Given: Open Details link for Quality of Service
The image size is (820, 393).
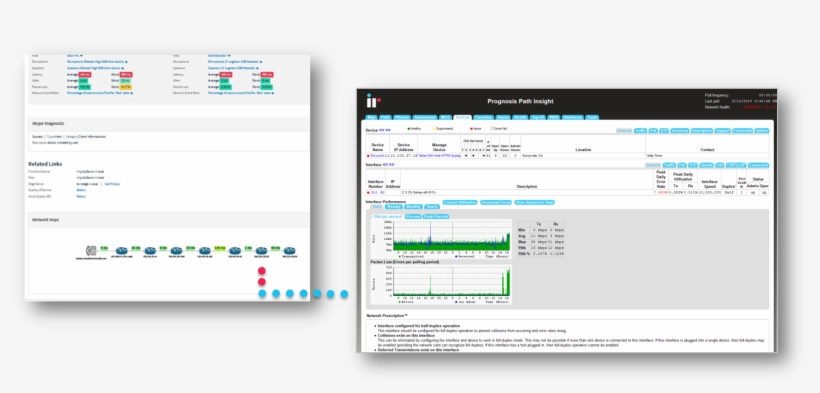Looking at the screenshot, I should [81, 190].
